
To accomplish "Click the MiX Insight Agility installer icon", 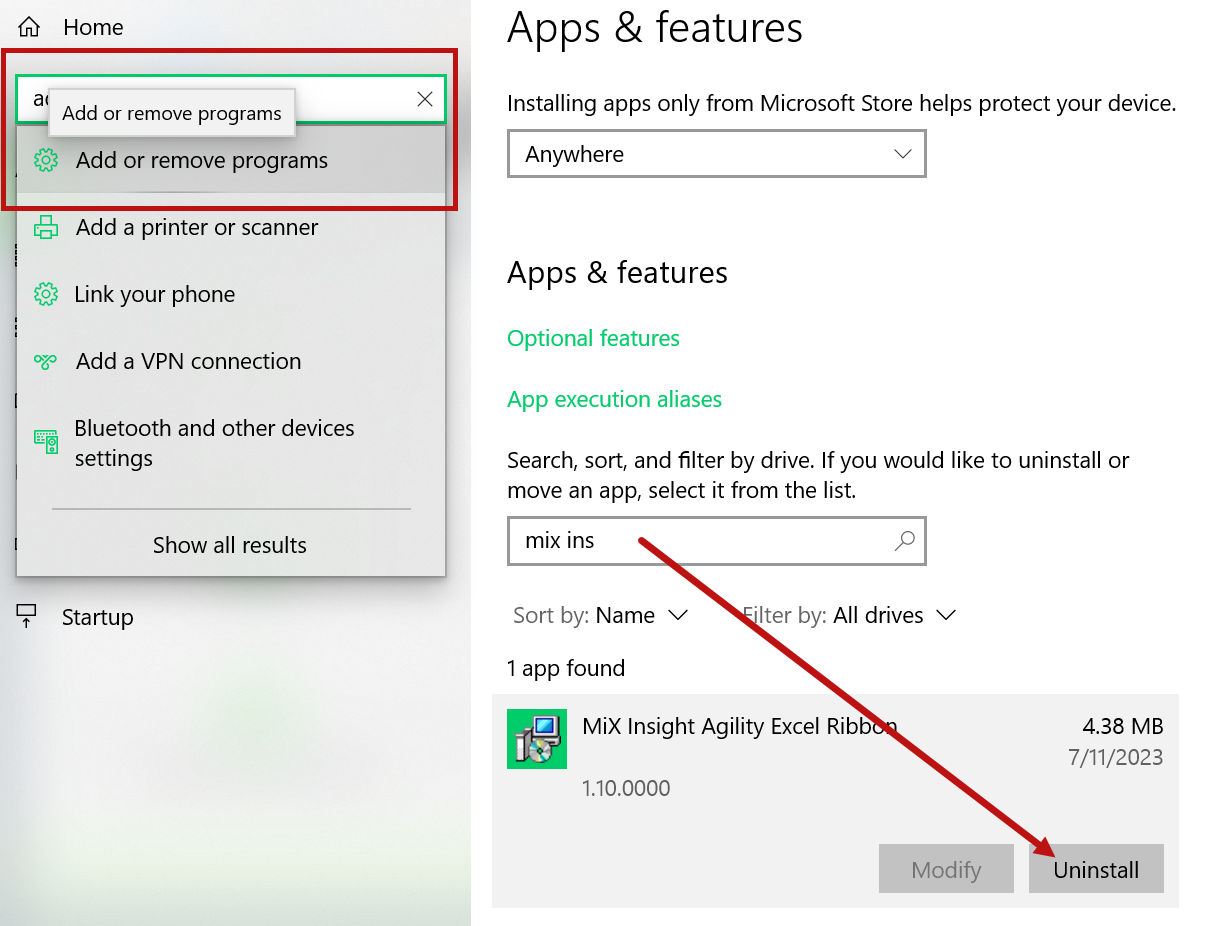I will [537, 739].
